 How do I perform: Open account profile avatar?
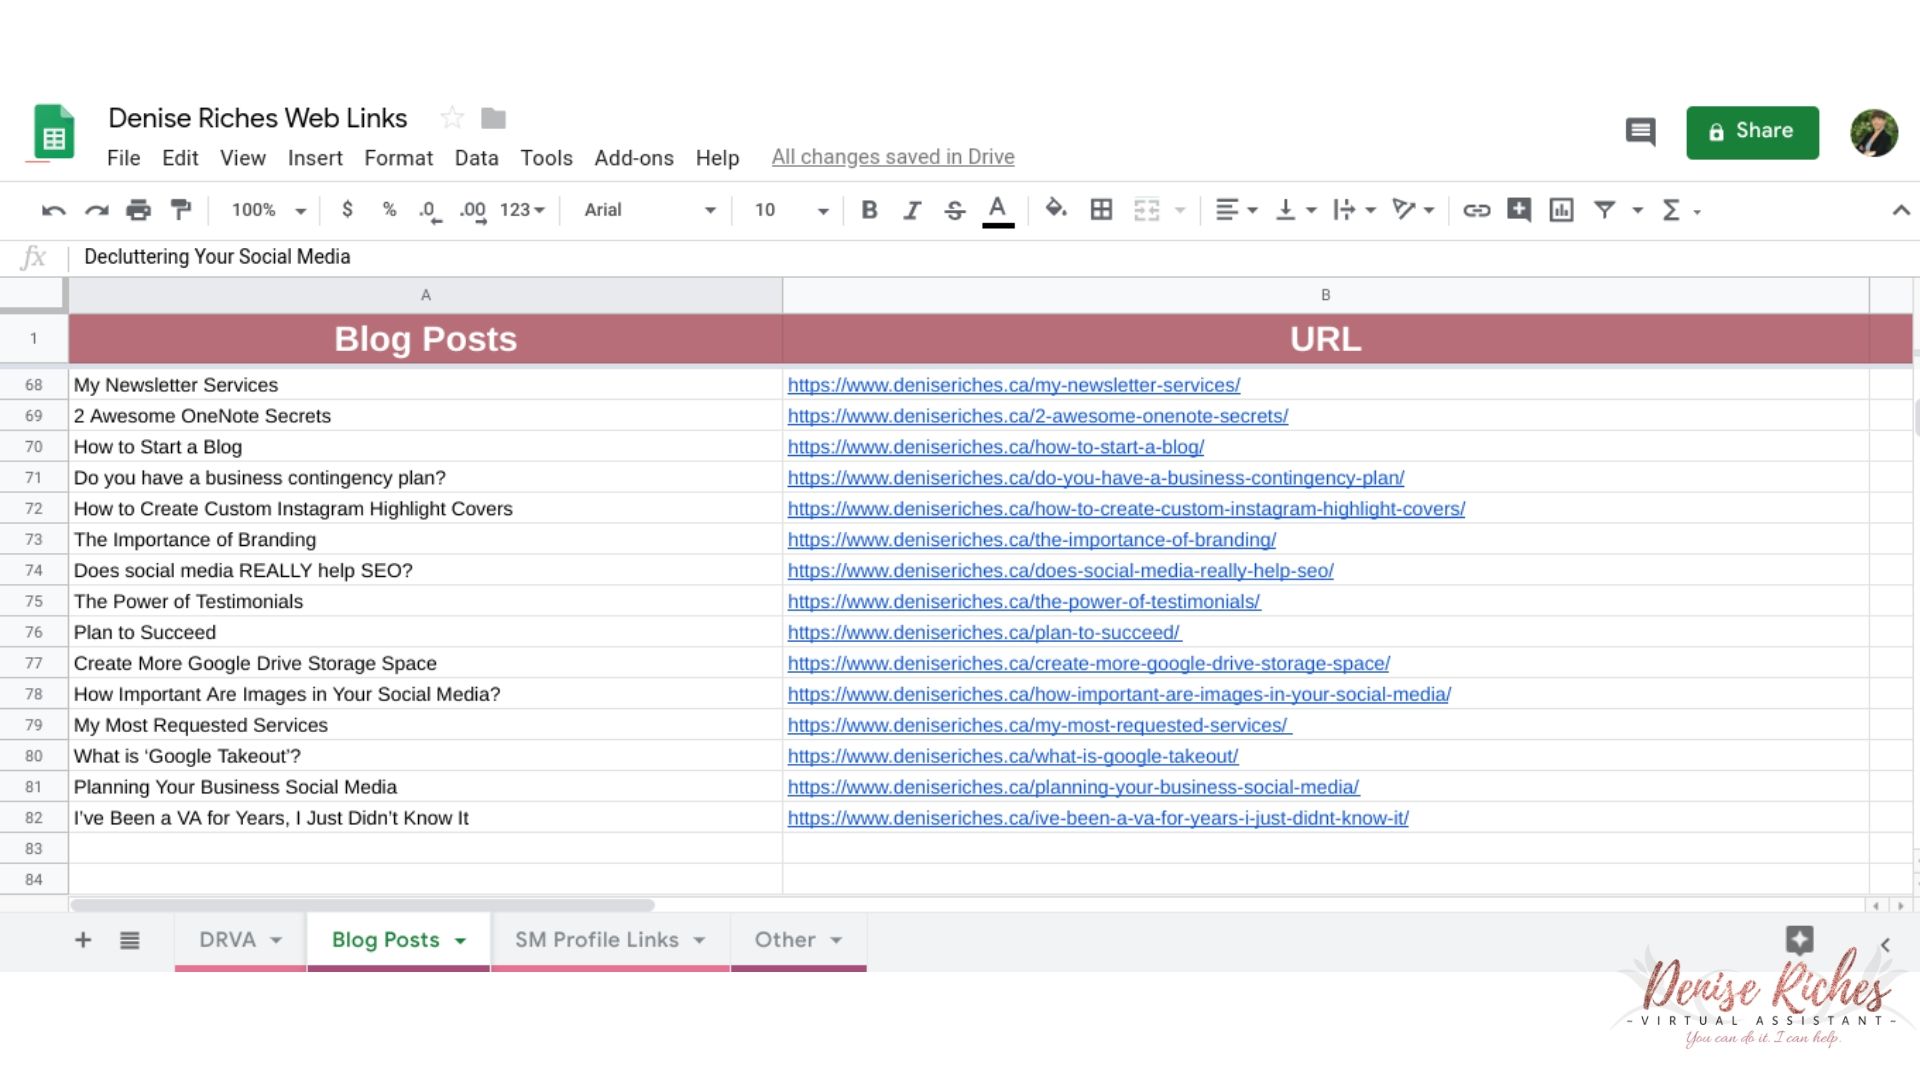pos(1874,133)
